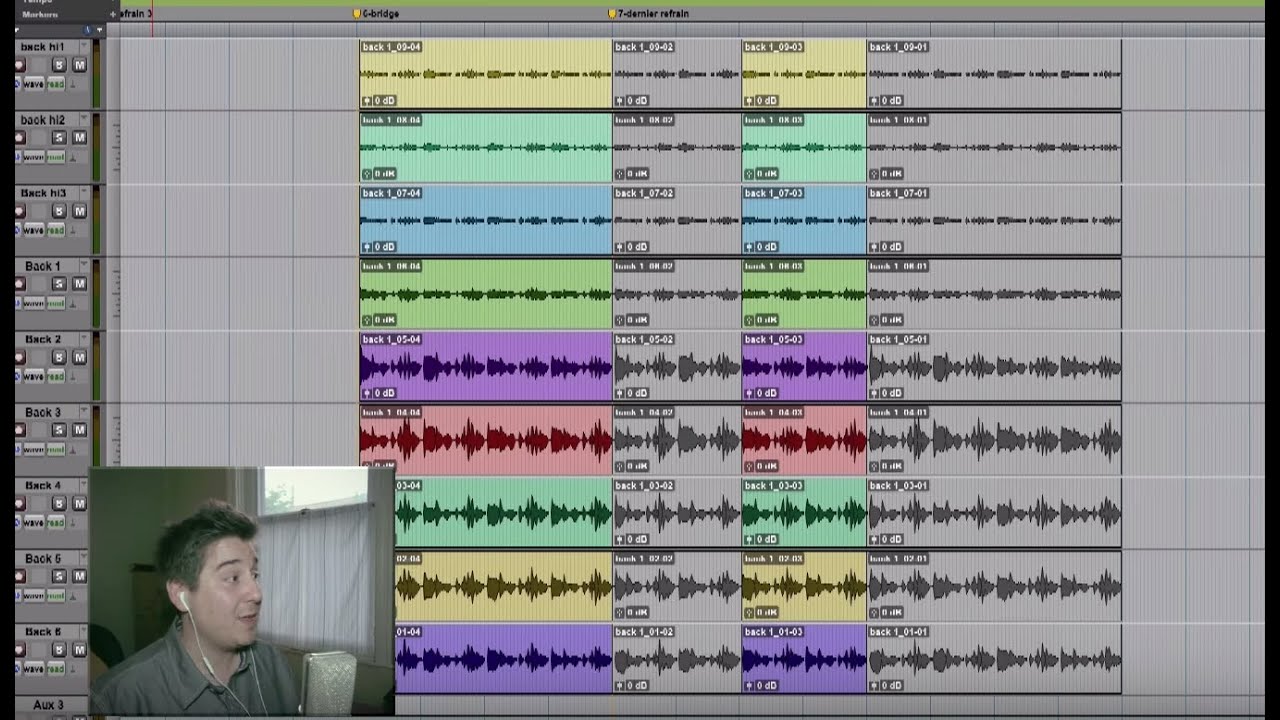Screen dimensions: 1280x720
Task: Solo the Back hi3 track
Action: [x=59, y=211]
